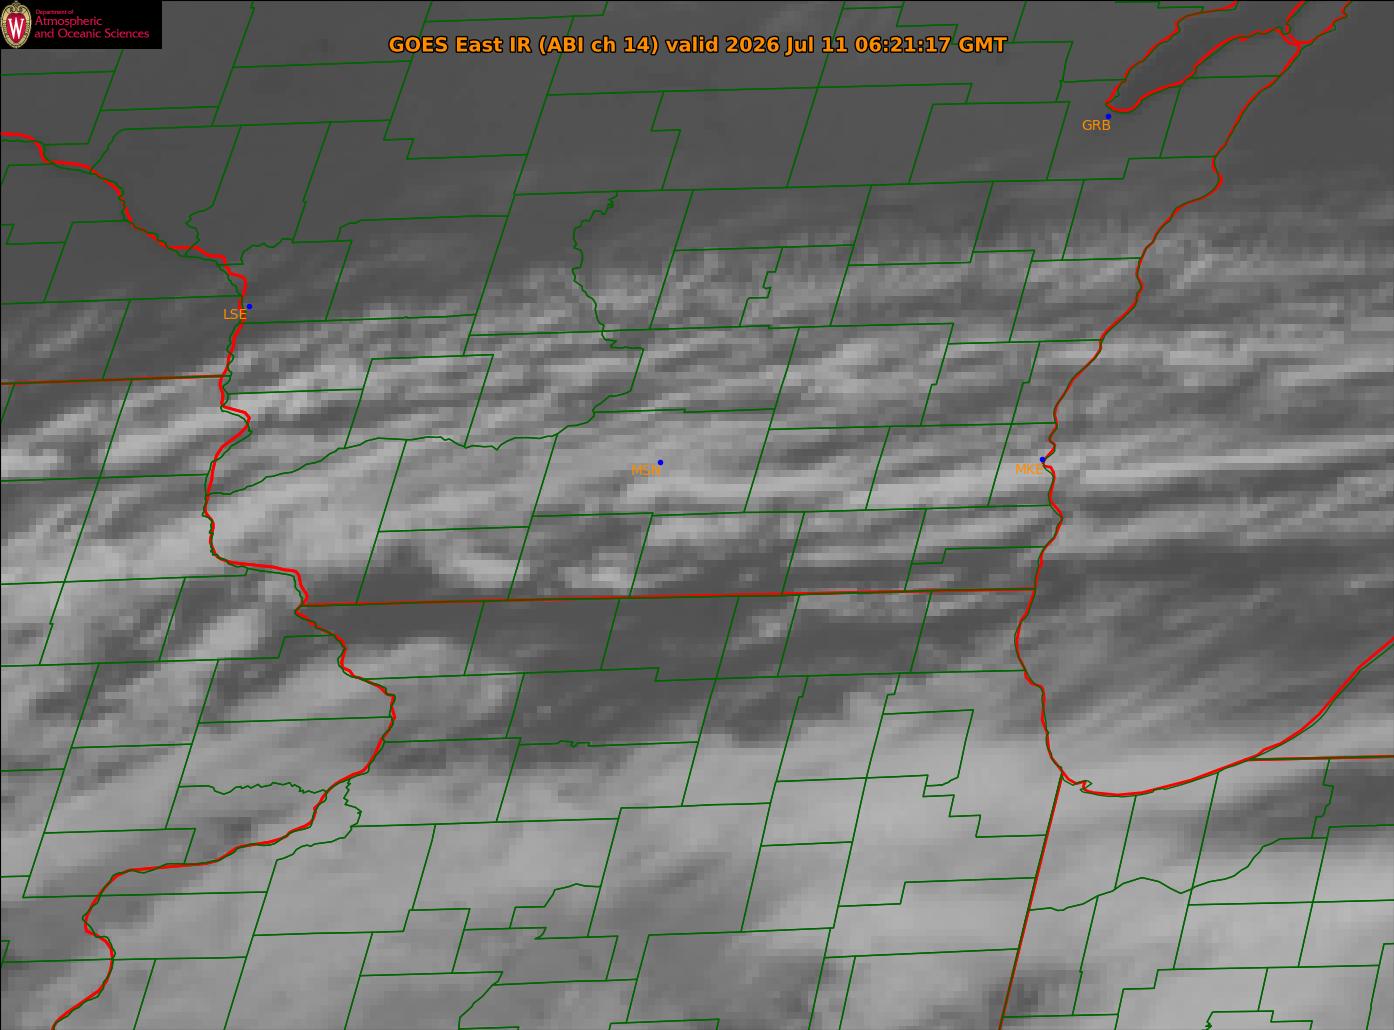Click the Department of text above Atmospheric
This screenshot has height=1030, width=1394.
click(54, 11)
